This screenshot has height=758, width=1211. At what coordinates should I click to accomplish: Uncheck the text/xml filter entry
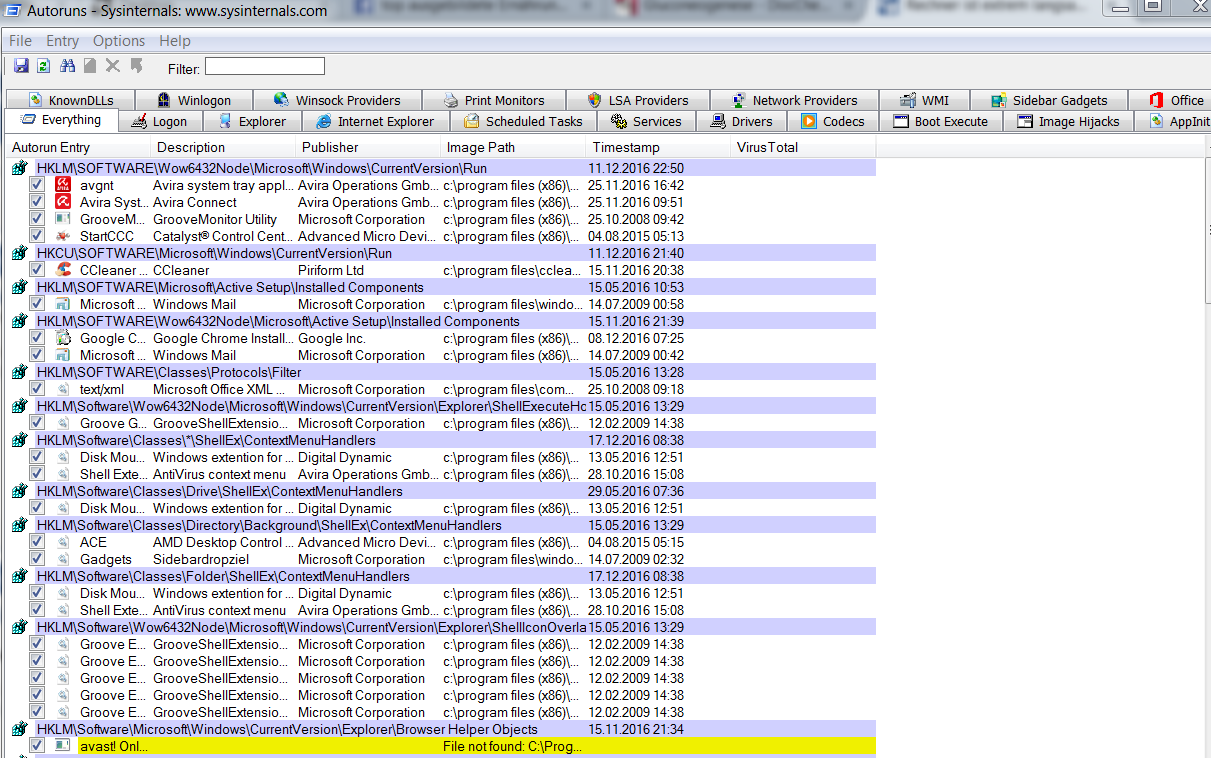point(37,389)
